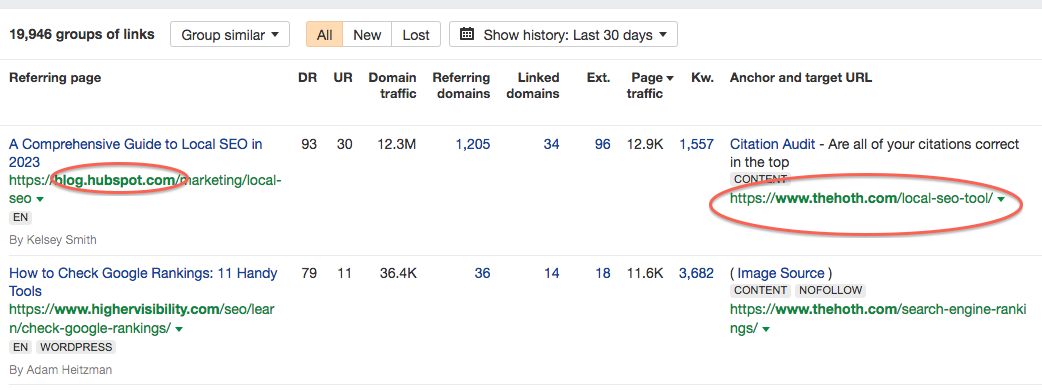This screenshot has height=391, width=1042.
Task: Click the calendar icon in Show history
Action: 467,34
